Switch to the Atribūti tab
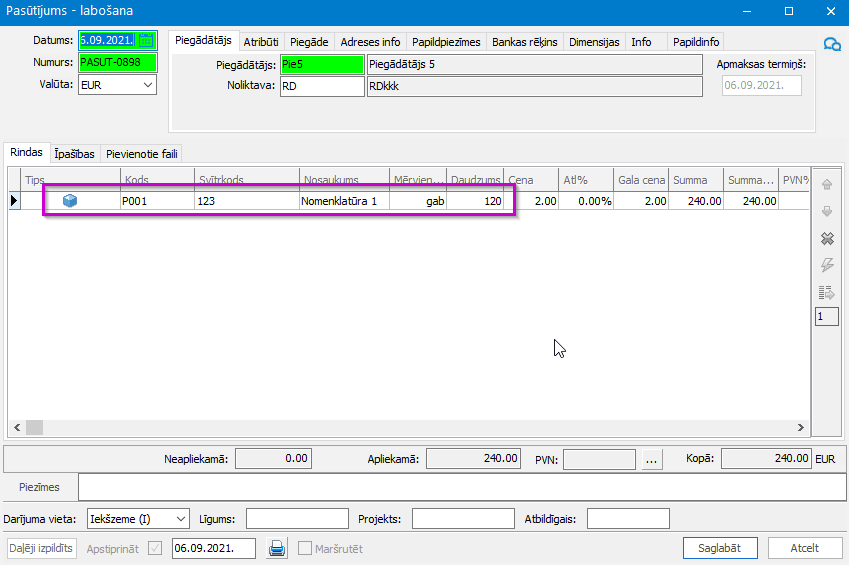849x565 pixels. [261, 42]
